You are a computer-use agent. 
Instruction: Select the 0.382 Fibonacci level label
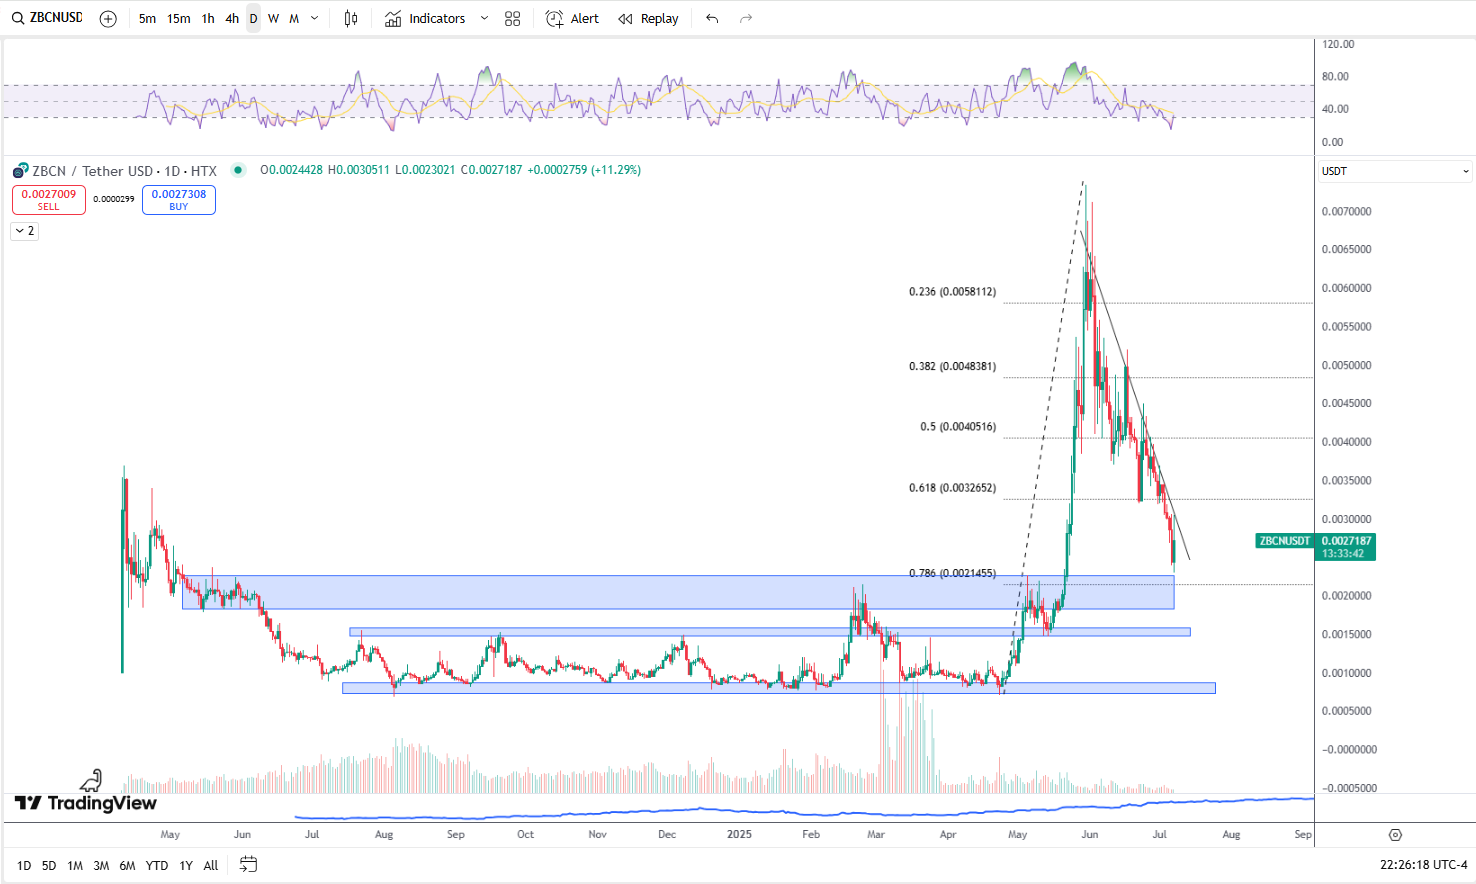[x=952, y=366]
